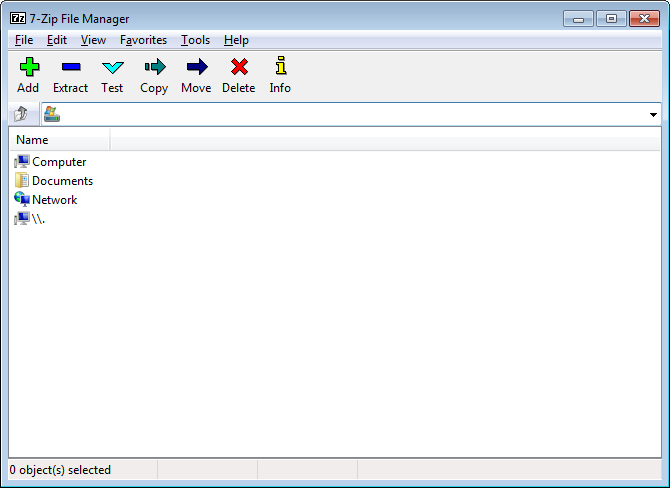The image size is (670, 488).
Task: Sort by the Name column header
Action: [60, 140]
